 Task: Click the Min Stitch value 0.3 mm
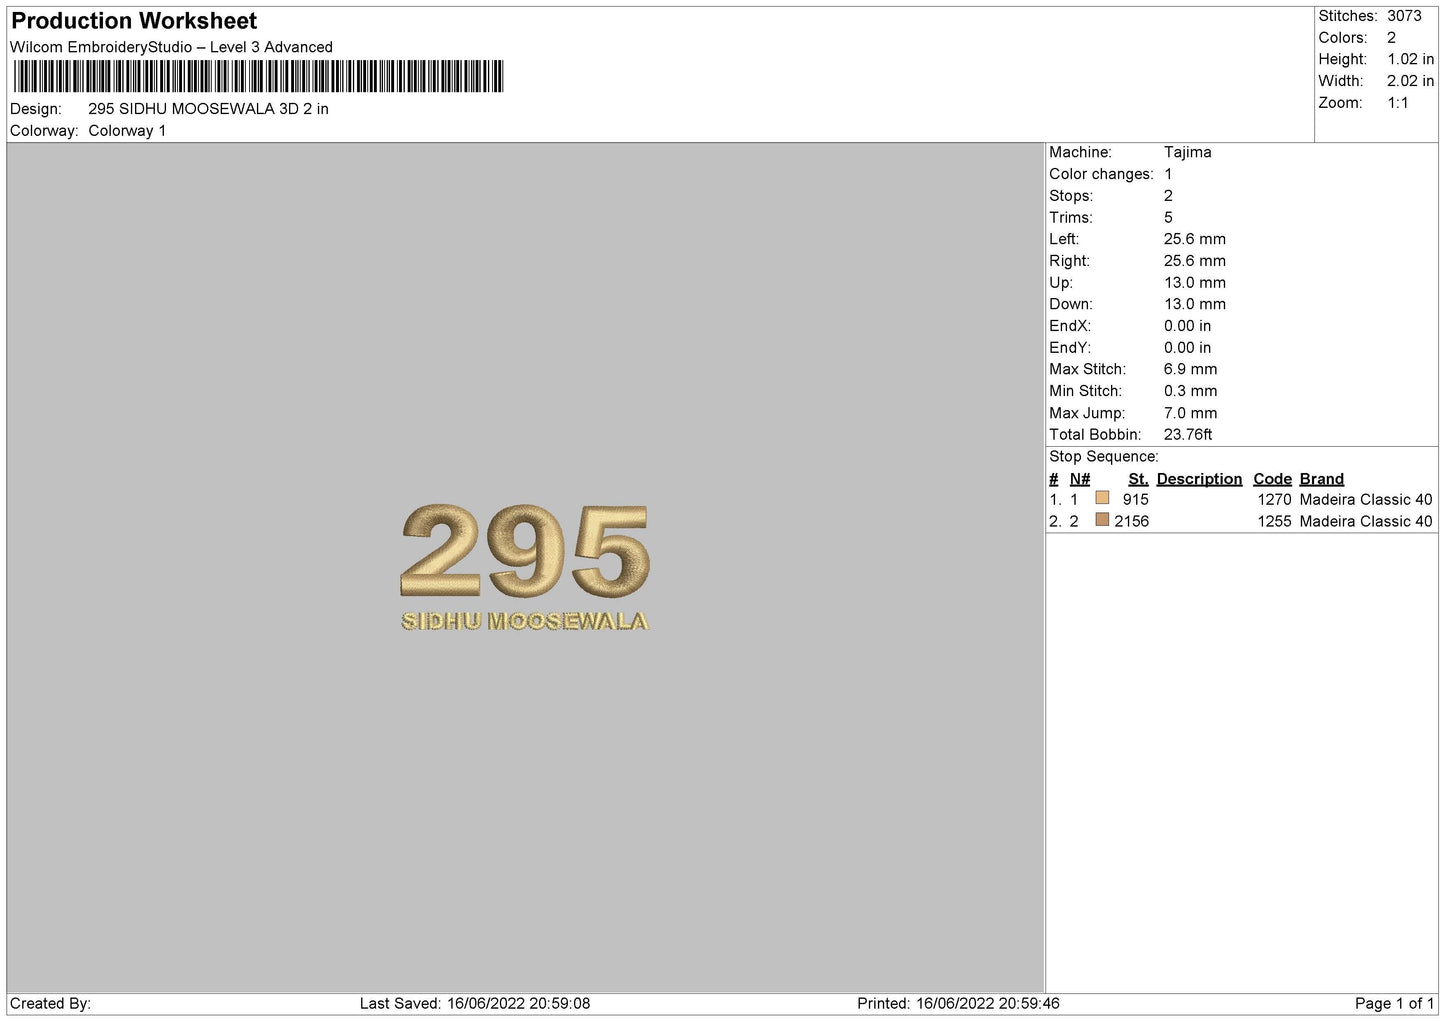tap(1190, 392)
